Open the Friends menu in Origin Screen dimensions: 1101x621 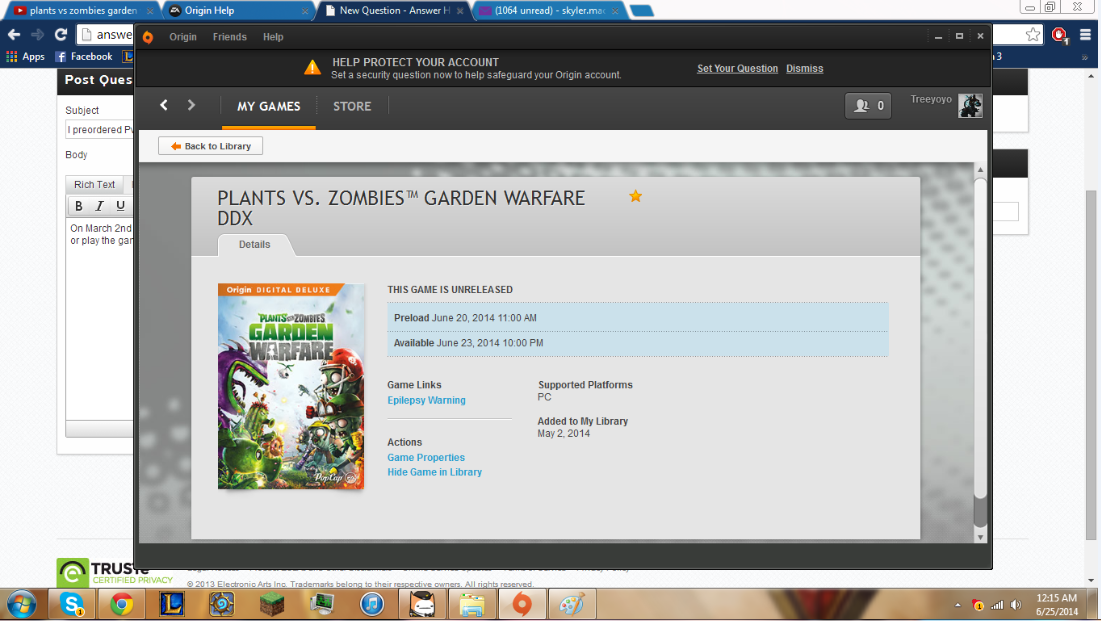pos(230,37)
